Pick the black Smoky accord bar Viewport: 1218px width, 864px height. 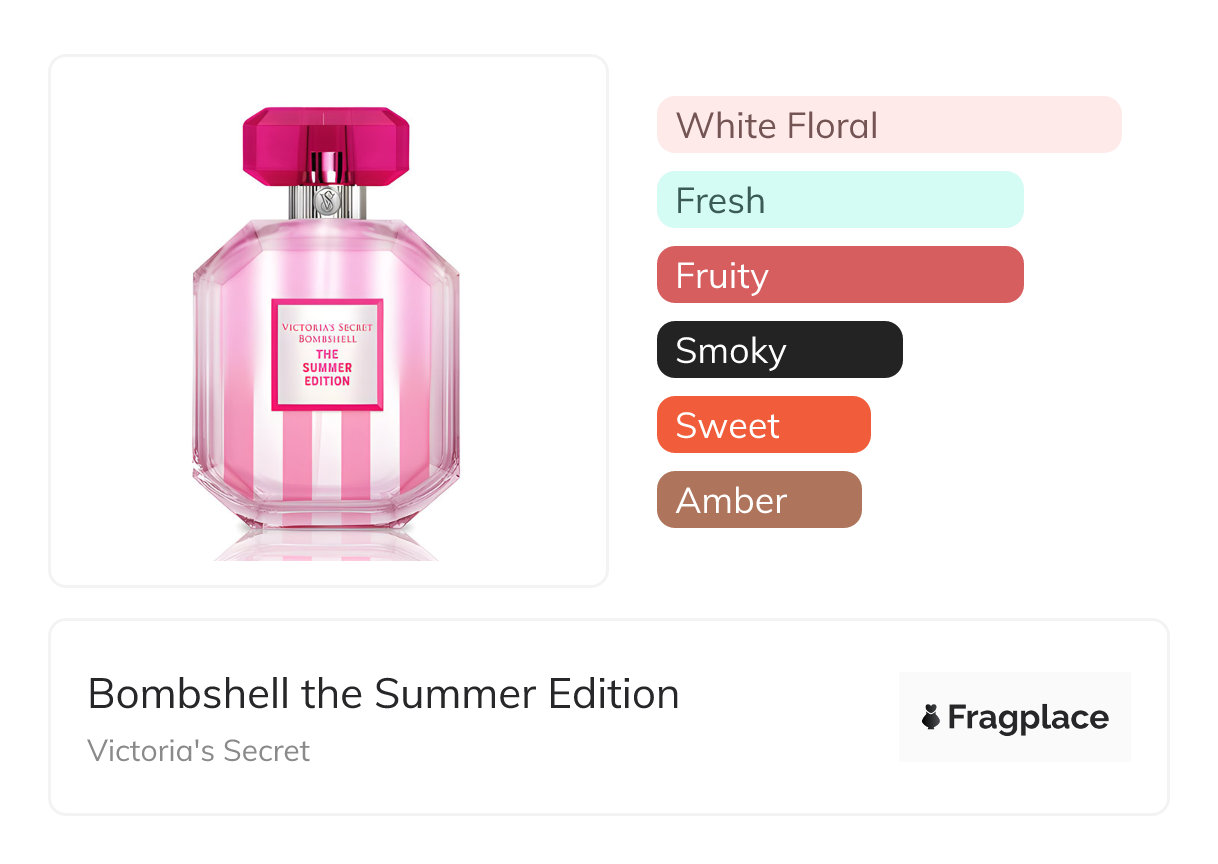point(779,350)
